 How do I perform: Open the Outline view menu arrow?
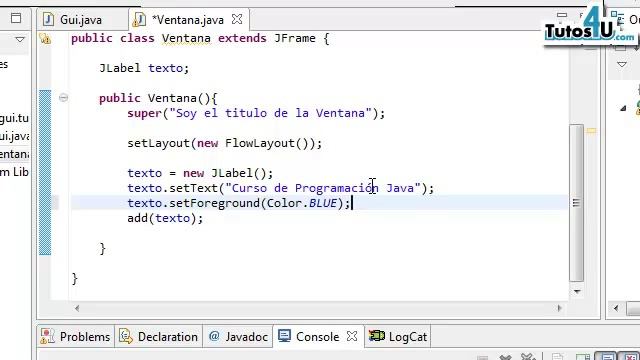622,64
